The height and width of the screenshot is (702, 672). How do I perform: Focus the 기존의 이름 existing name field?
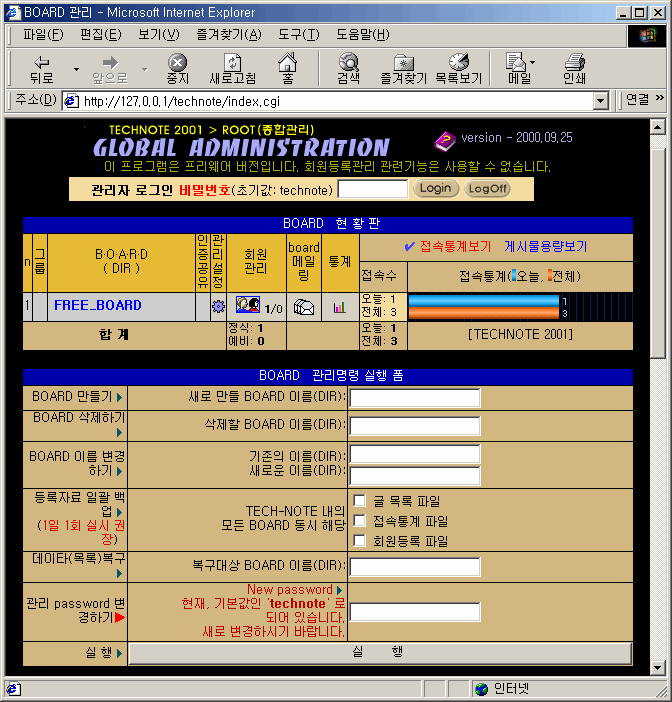415,454
